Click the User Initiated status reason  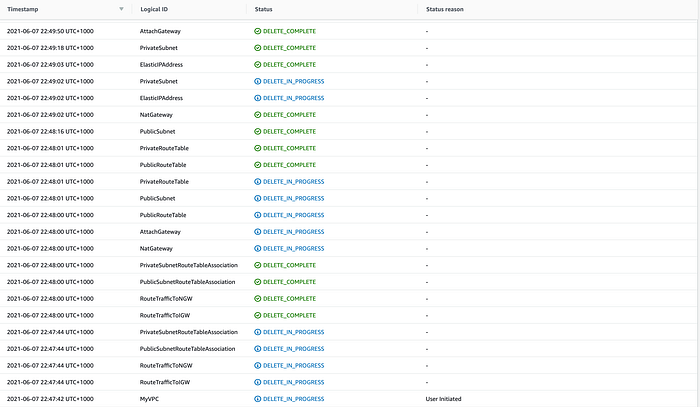coord(443,399)
